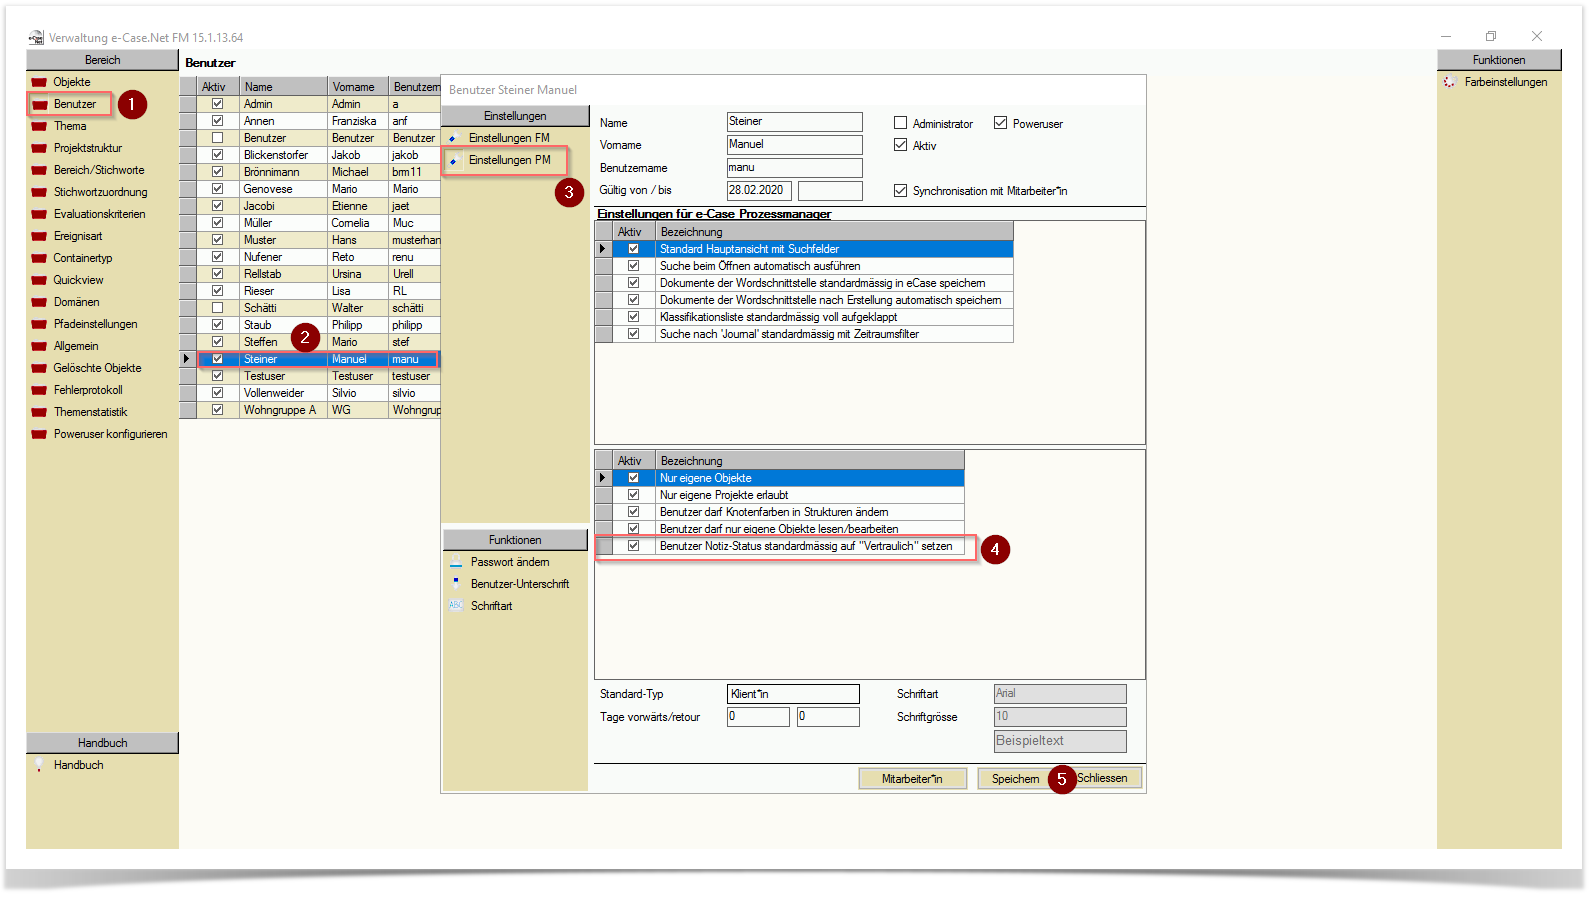The height and width of the screenshot is (898, 1596).
Task: Click the Quickview folder icon
Action: [39, 280]
